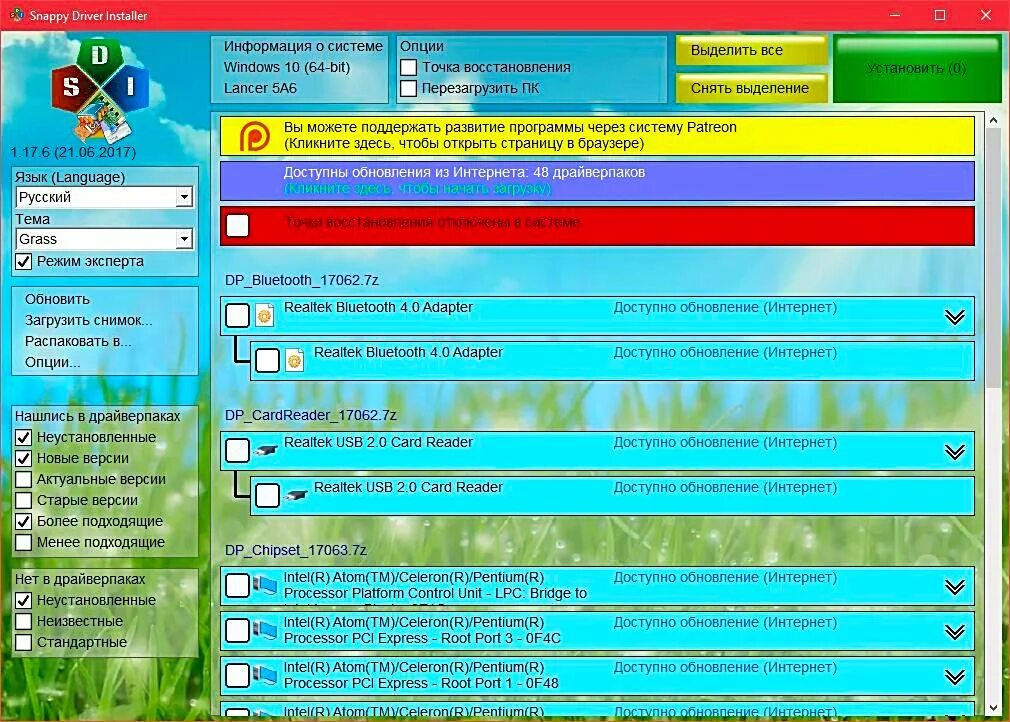This screenshot has width=1010, height=722.
Task: Tick the checkbox in the red restore points banner
Action: (238, 225)
